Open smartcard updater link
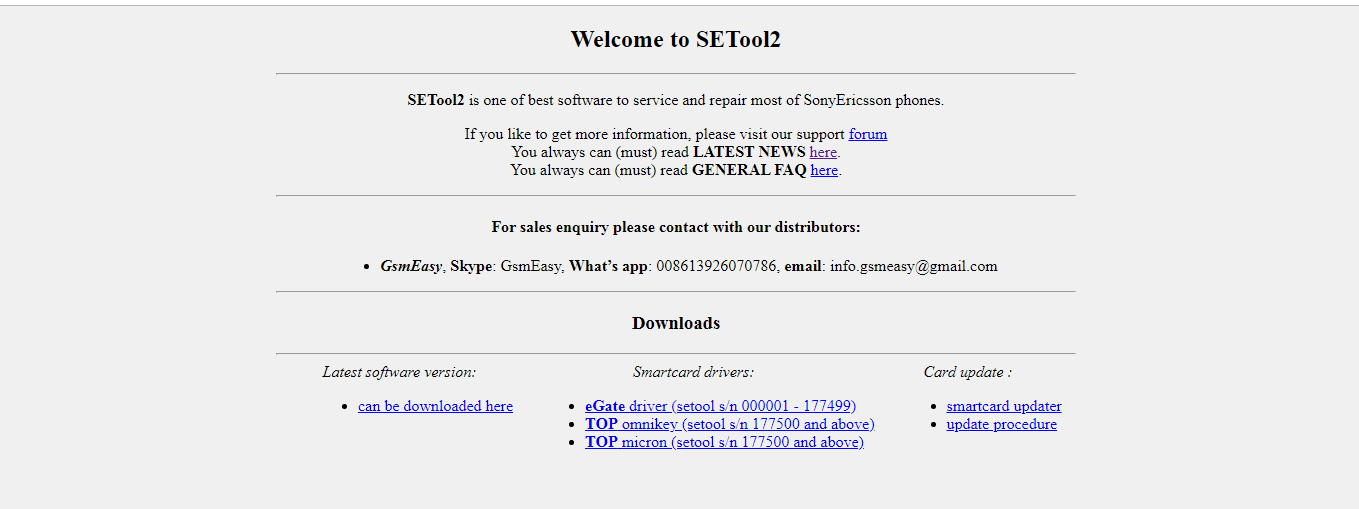The height and width of the screenshot is (509, 1359). tap(1004, 406)
